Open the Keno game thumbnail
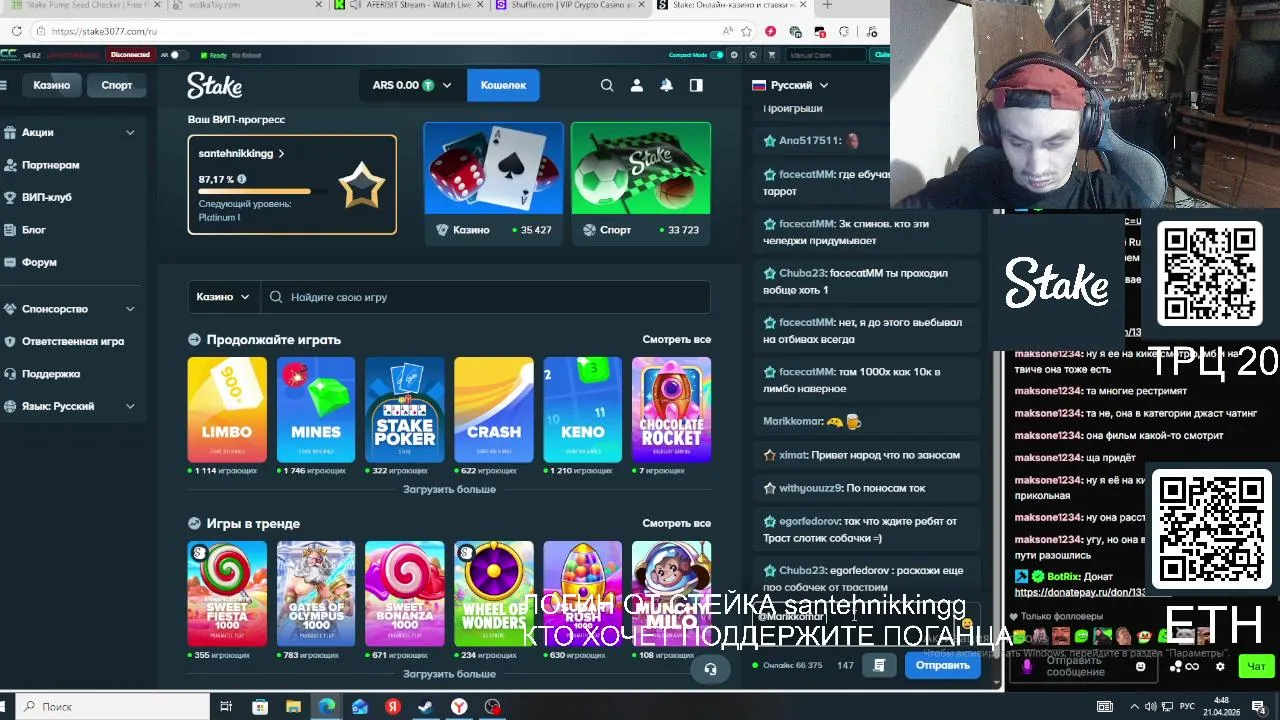 tap(583, 410)
